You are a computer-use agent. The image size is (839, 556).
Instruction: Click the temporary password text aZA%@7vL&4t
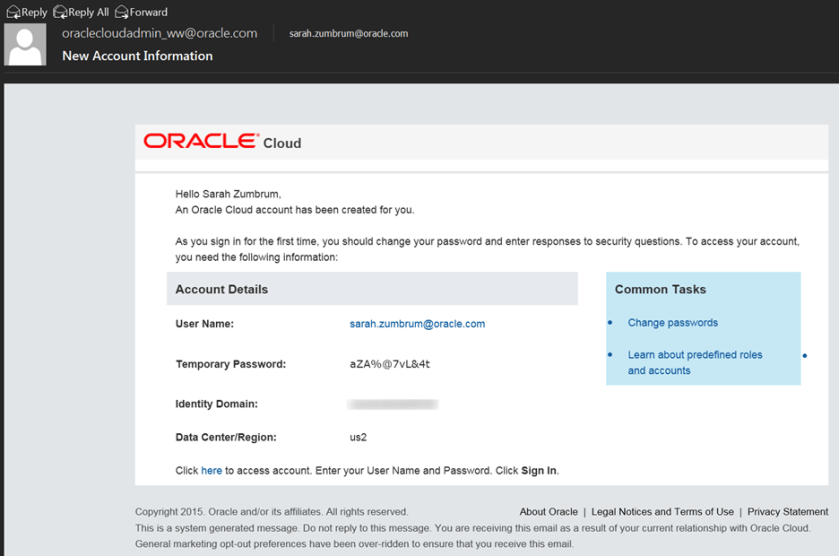pos(390,364)
